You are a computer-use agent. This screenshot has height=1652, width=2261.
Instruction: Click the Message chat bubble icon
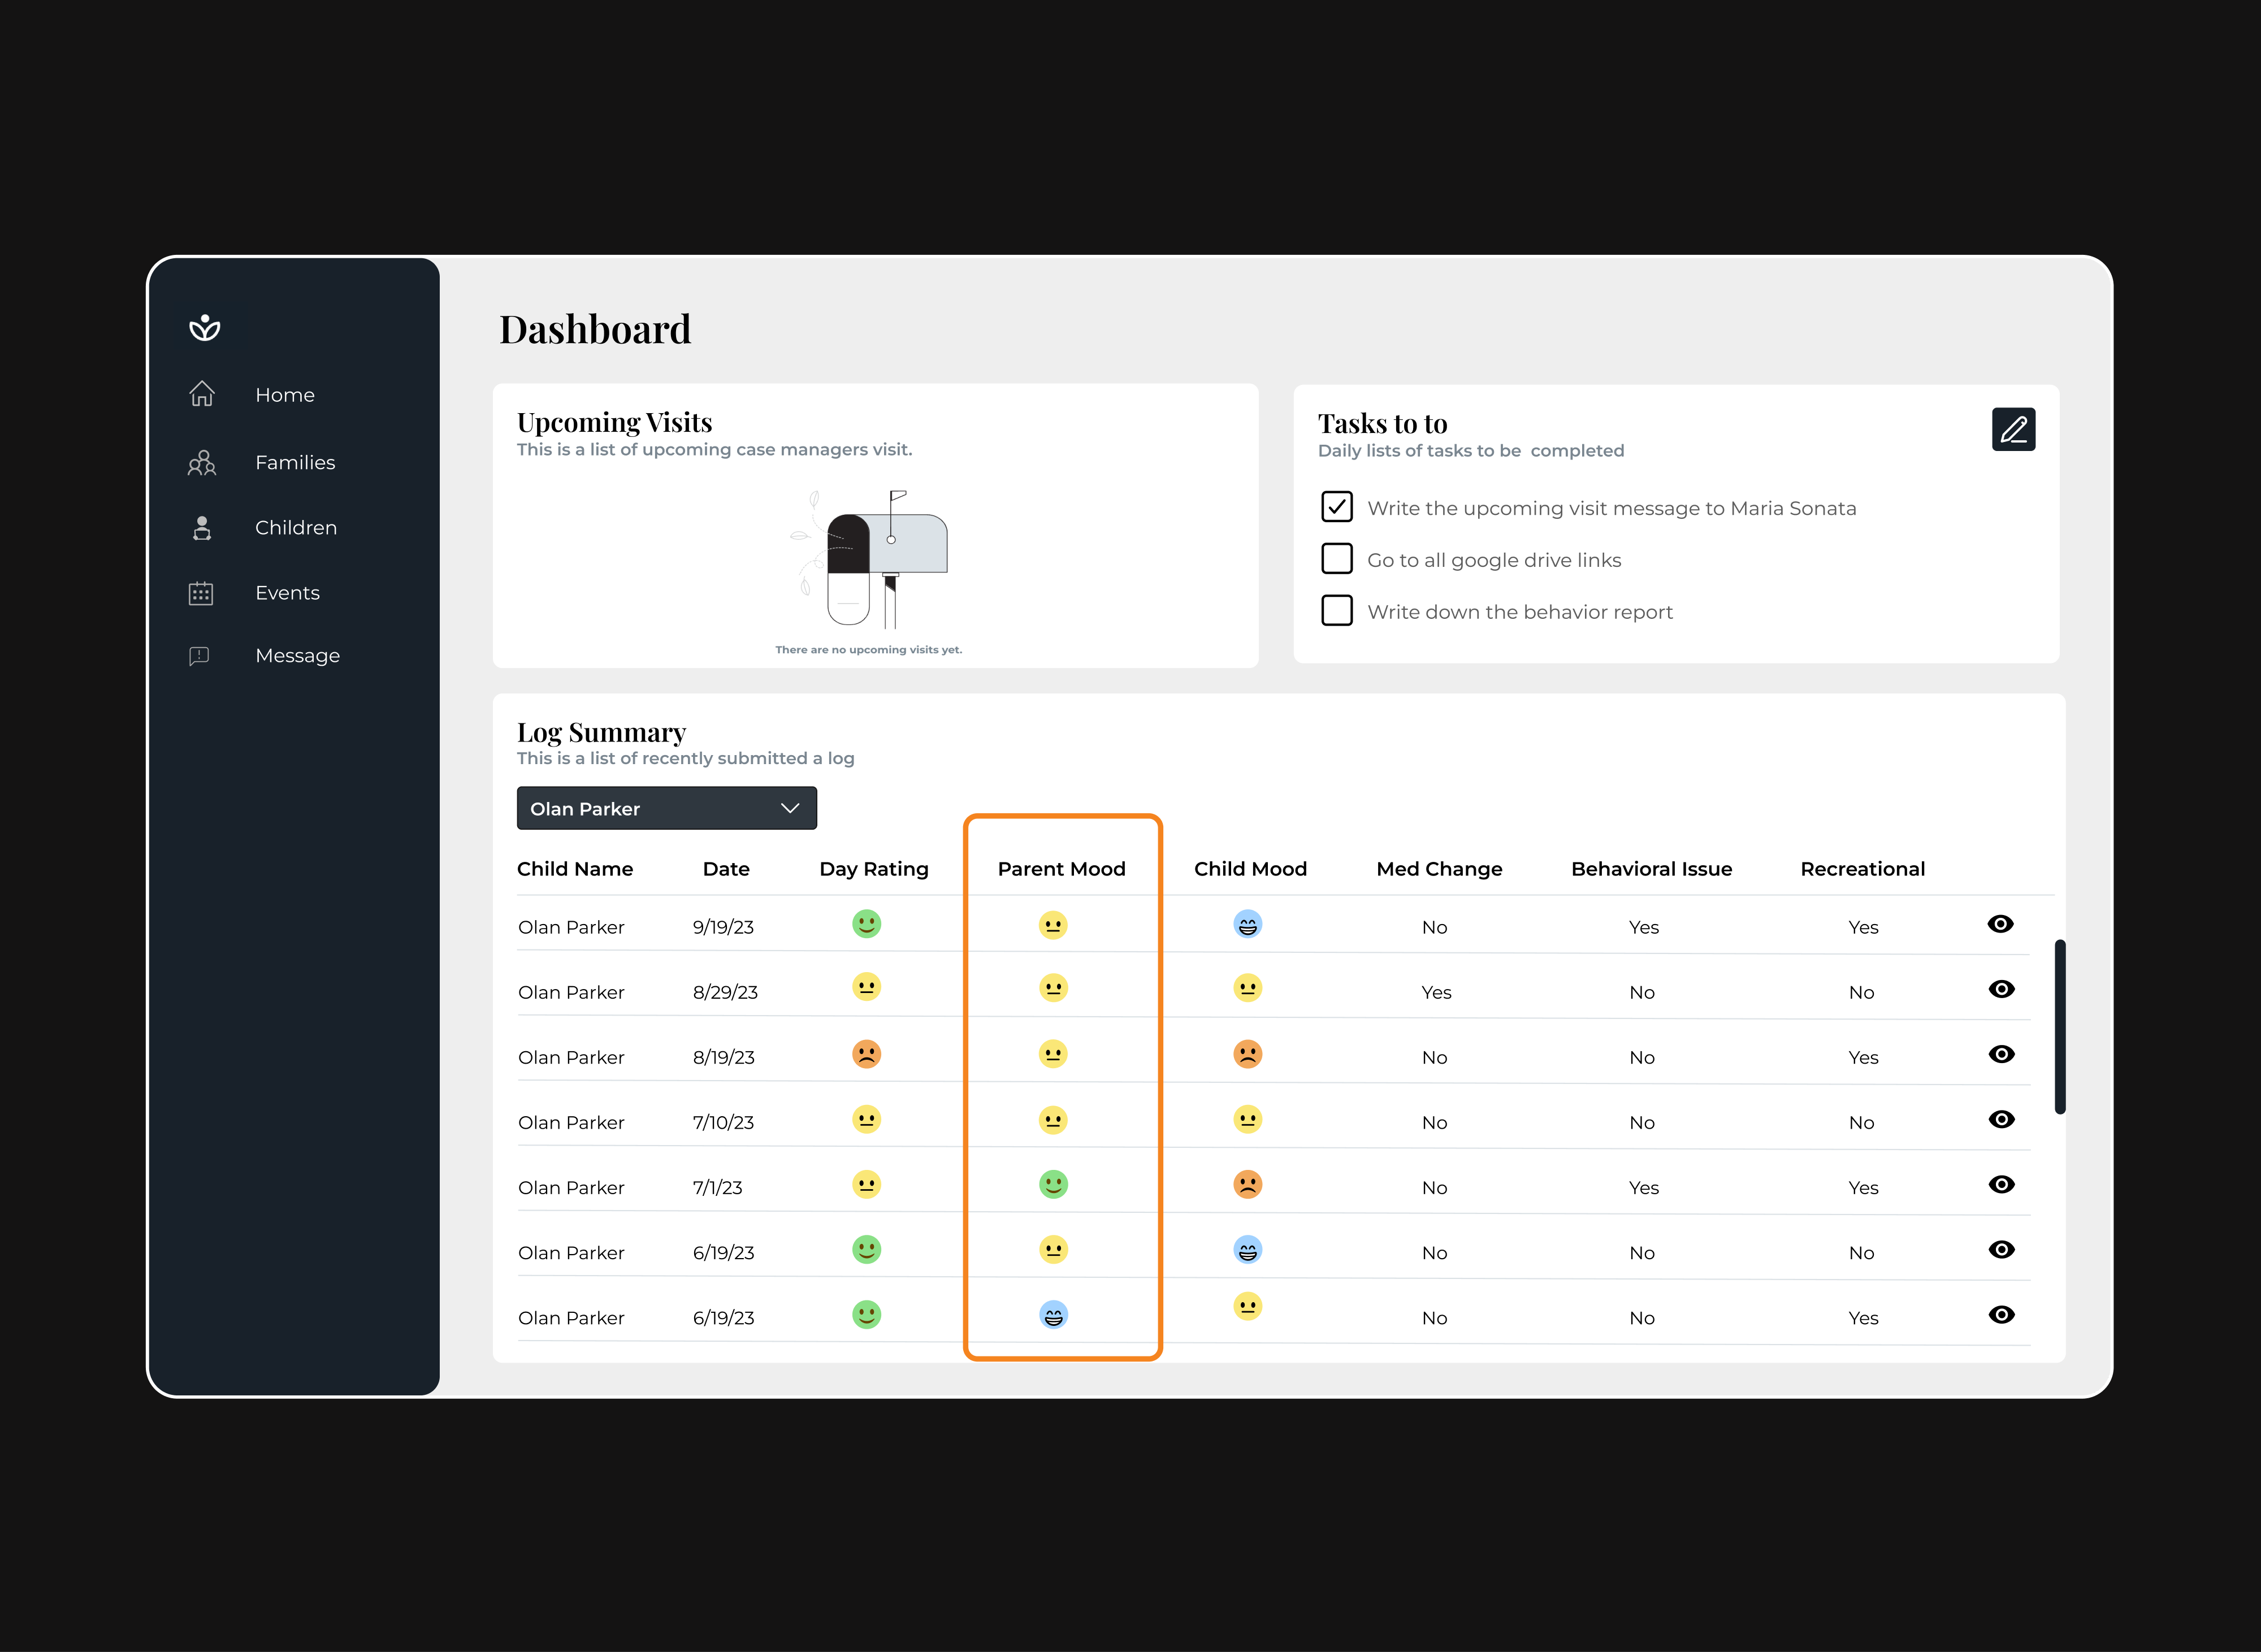[x=199, y=656]
